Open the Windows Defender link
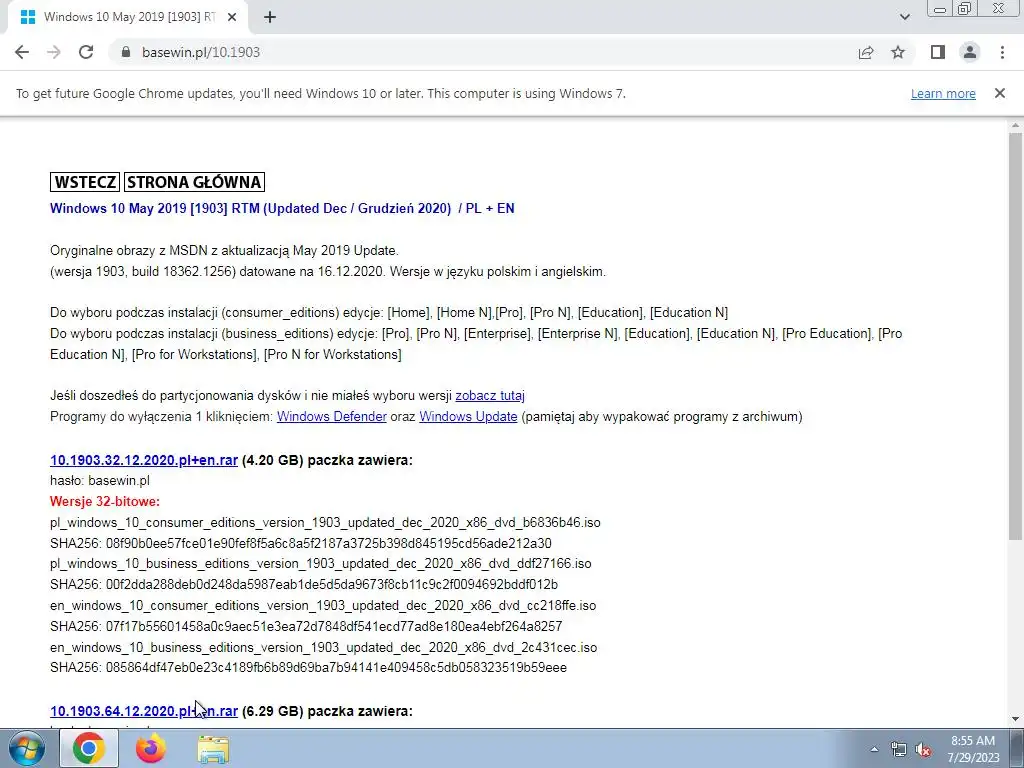This screenshot has height=768, width=1024. pyautogui.click(x=332, y=417)
